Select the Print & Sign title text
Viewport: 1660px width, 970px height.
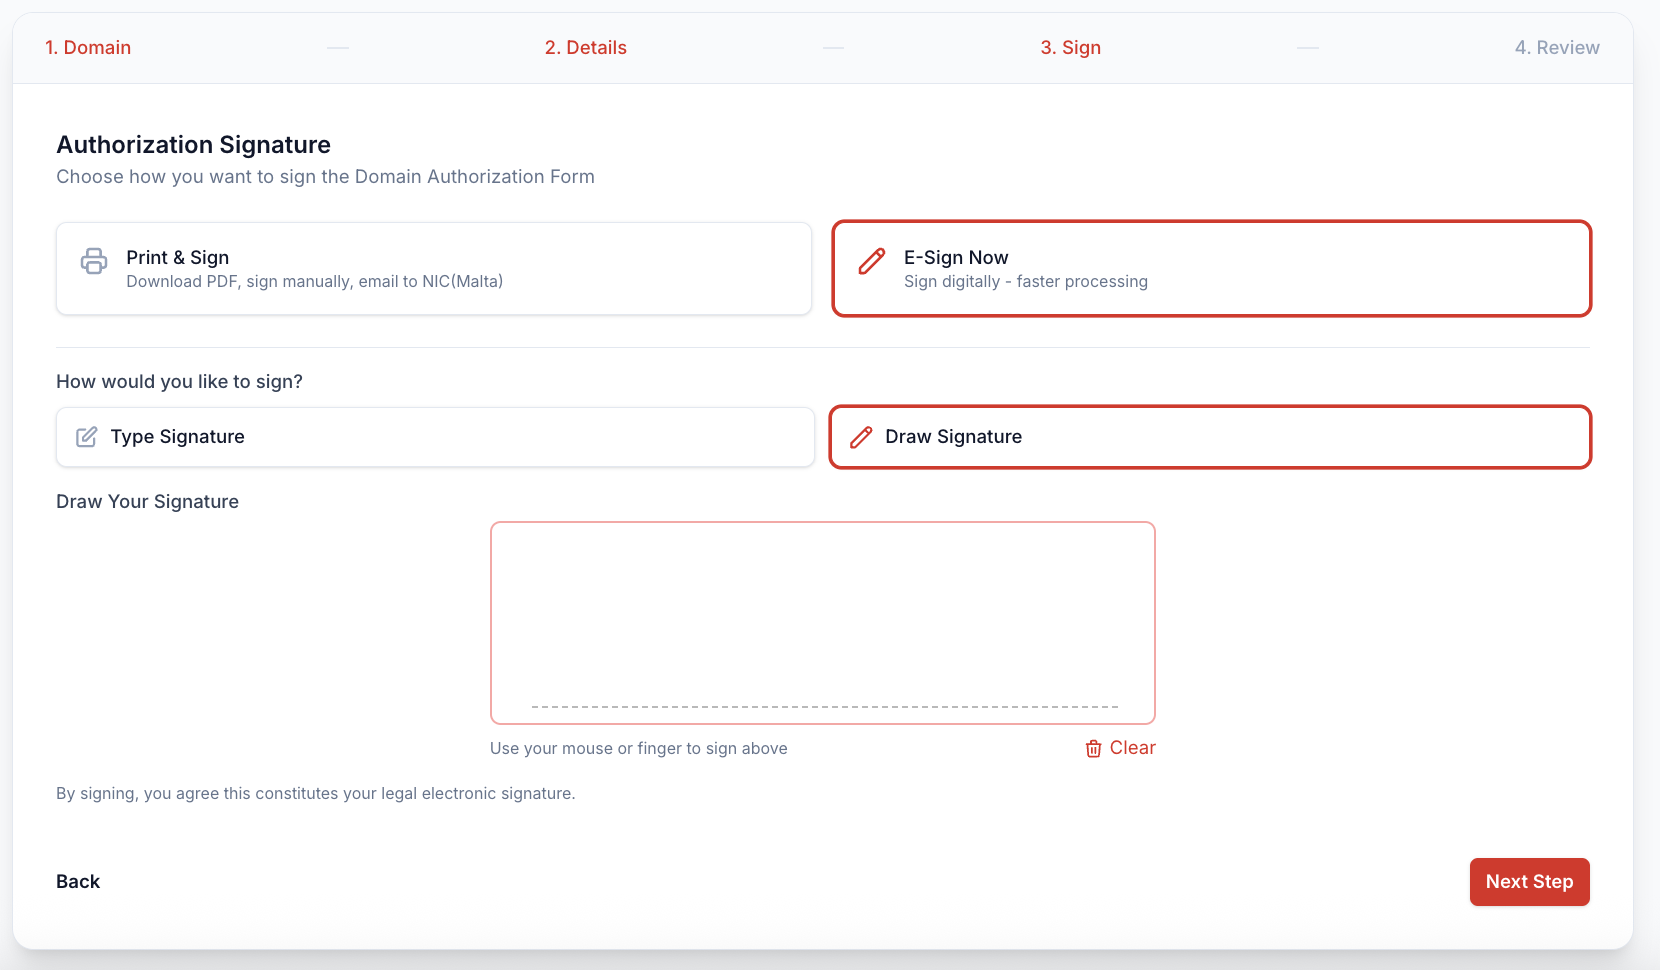pyautogui.click(x=177, y=258)
